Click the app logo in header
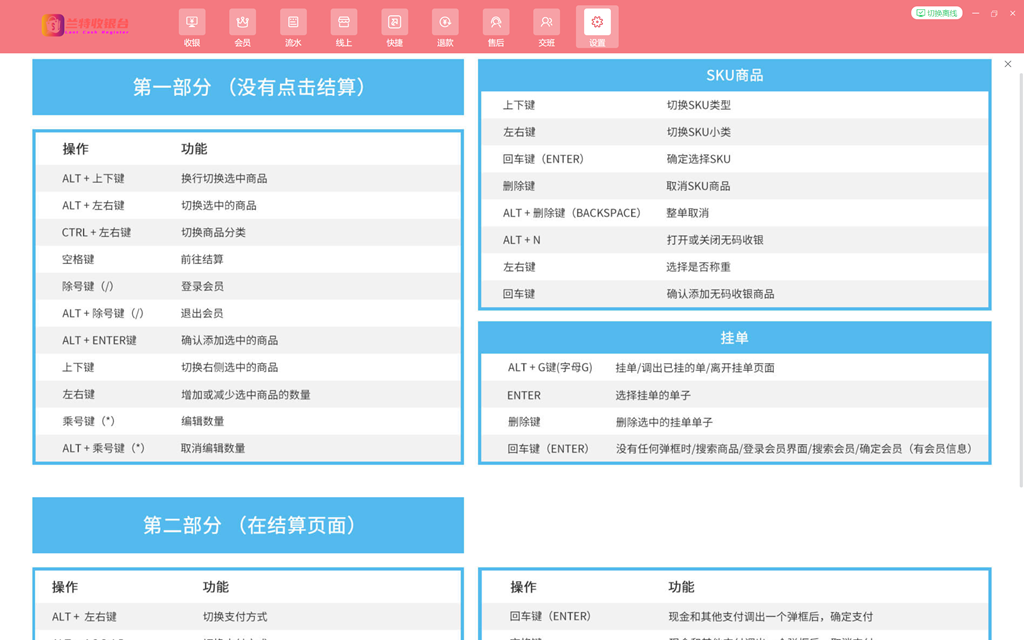1024x640 pixels. [85, 26]
